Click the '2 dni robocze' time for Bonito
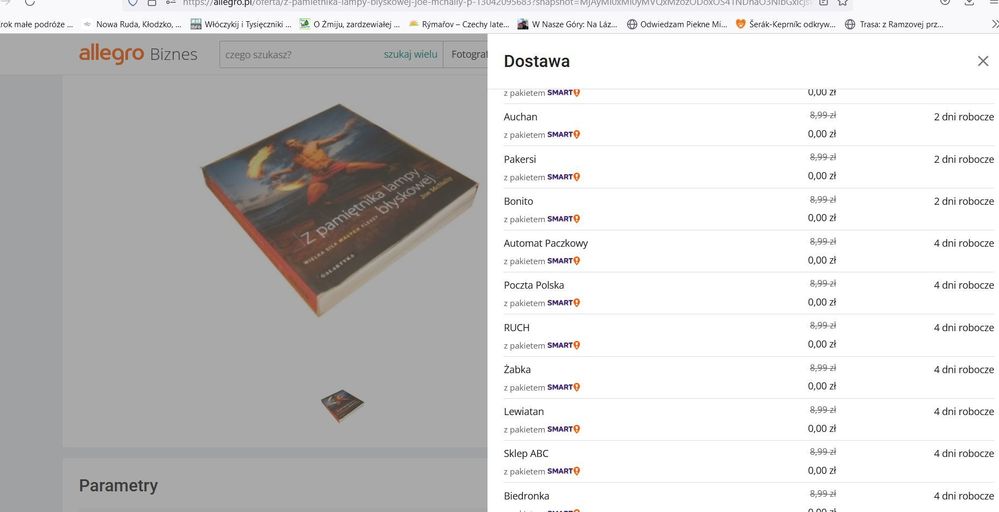The height and width of the screenshot is (512, 999). [963, 201]
